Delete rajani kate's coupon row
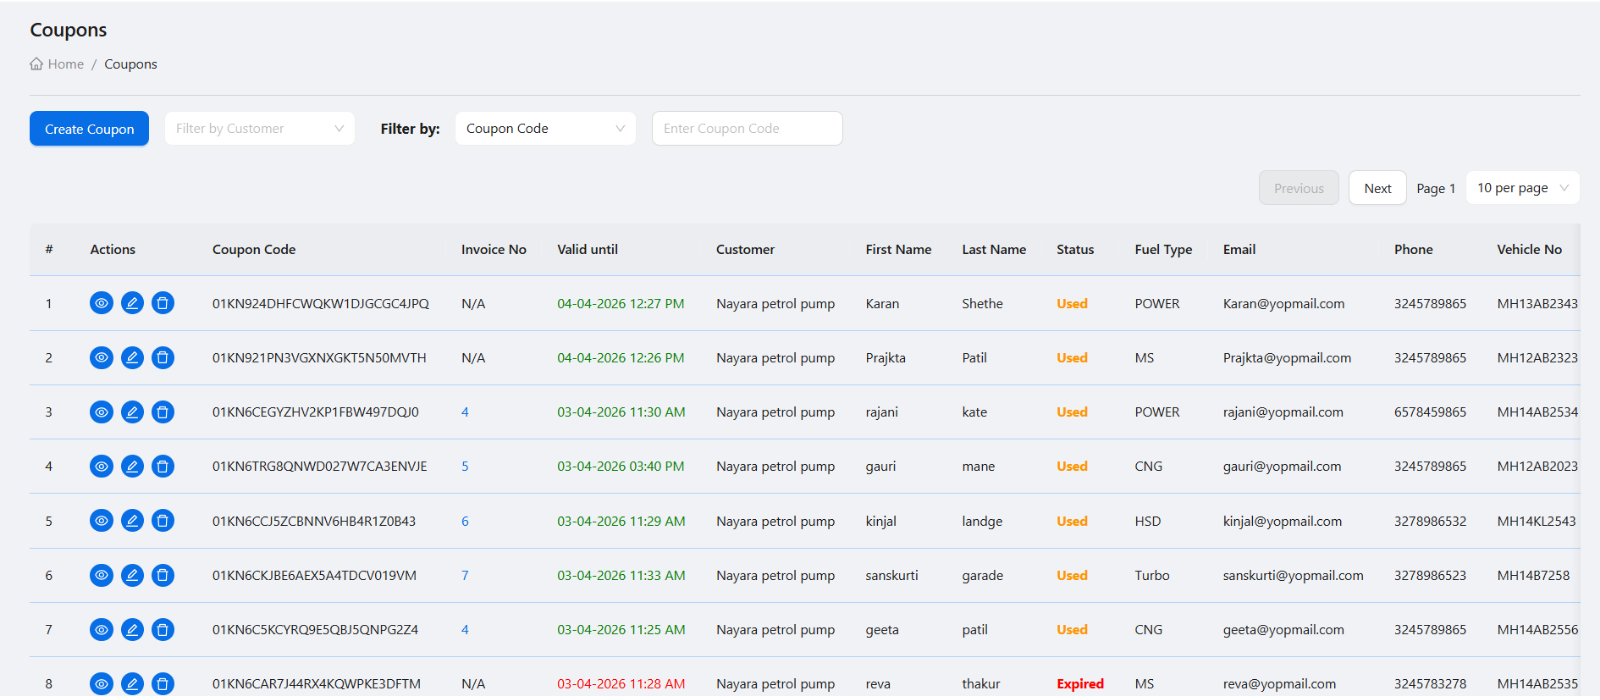1600x700 pixels. [x=163, y=412]
